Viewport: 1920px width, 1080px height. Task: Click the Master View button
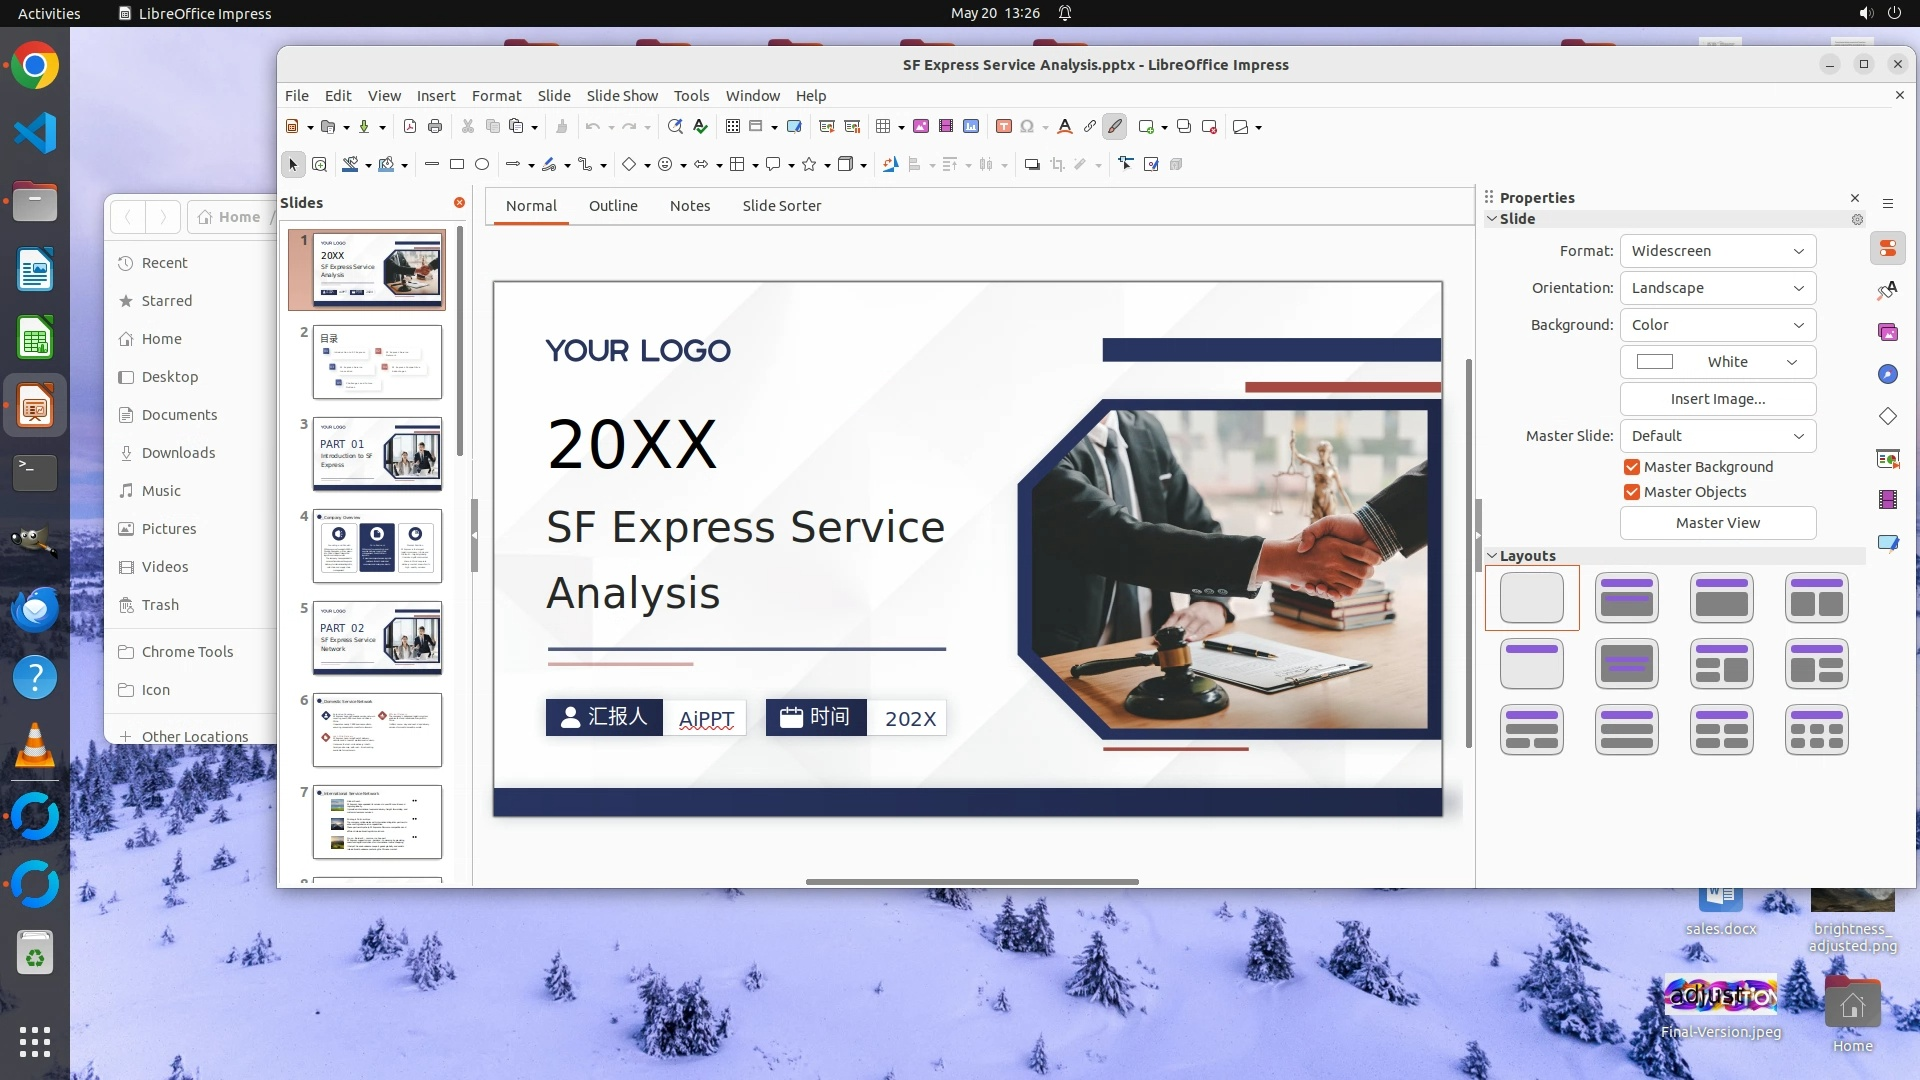[1717, 523]
